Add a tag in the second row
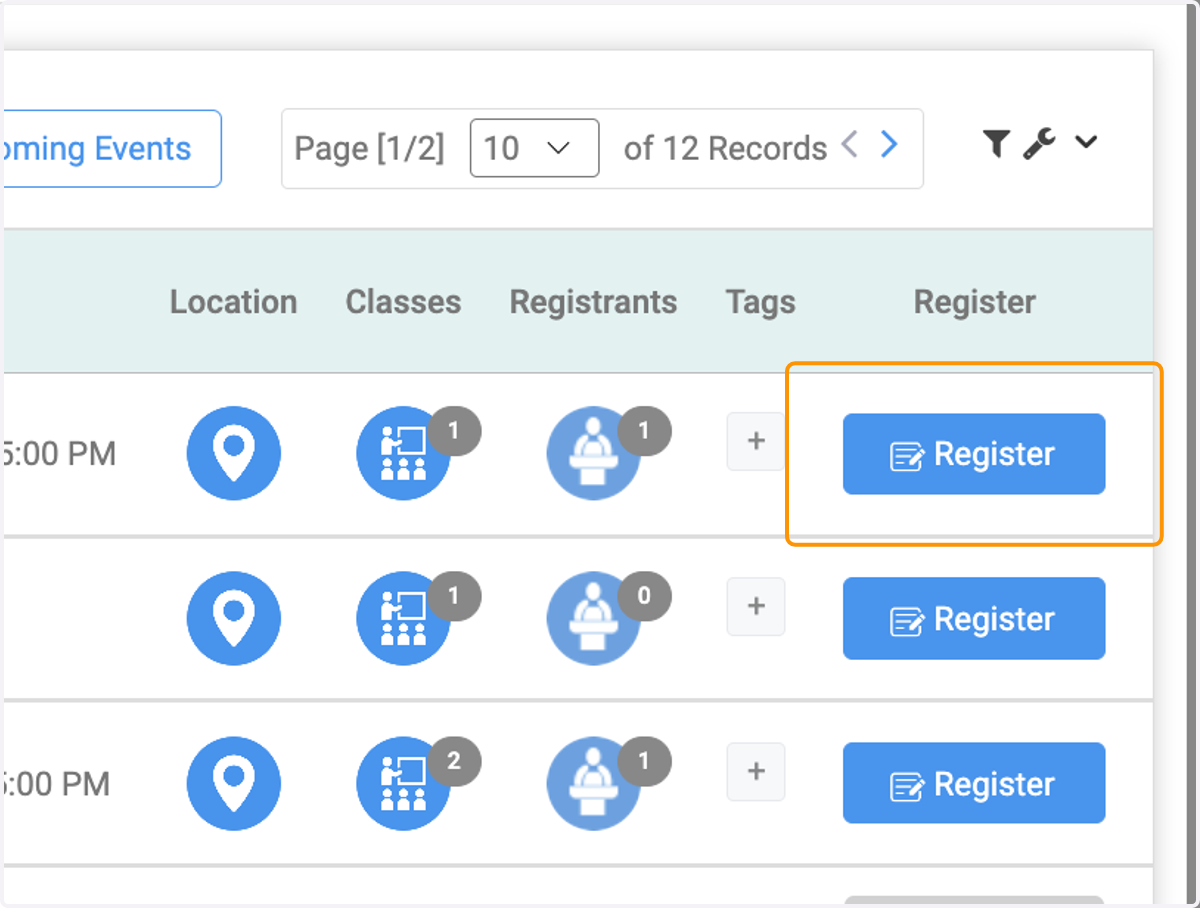Screen dimensions: 1200x908 (756, 606)
